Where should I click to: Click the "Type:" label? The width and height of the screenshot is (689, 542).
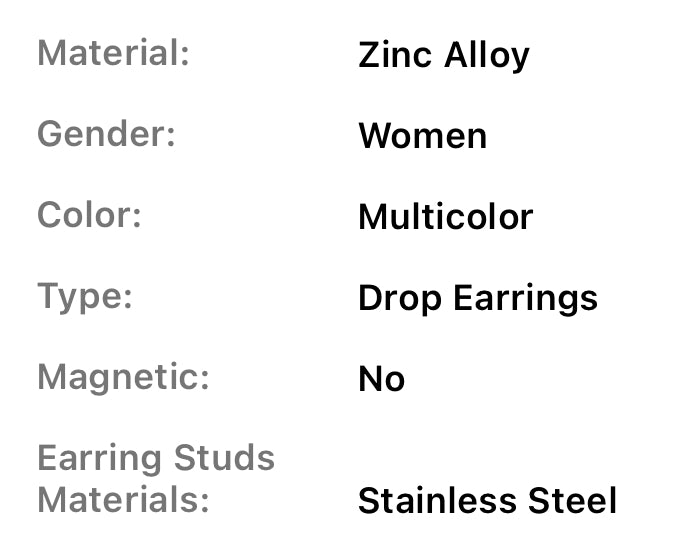click(x=85, y=296)
